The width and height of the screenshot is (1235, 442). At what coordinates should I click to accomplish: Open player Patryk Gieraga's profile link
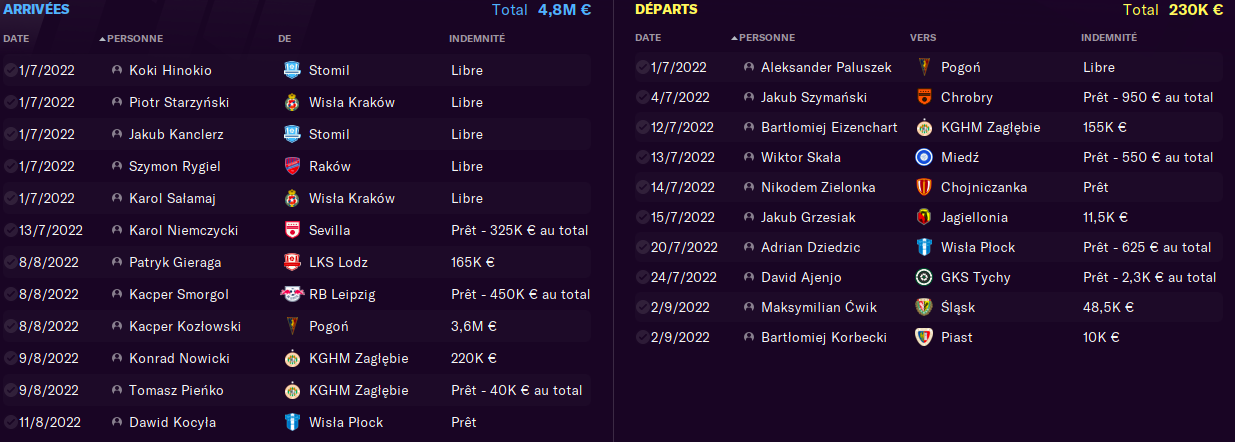click(x=175, y=262)
